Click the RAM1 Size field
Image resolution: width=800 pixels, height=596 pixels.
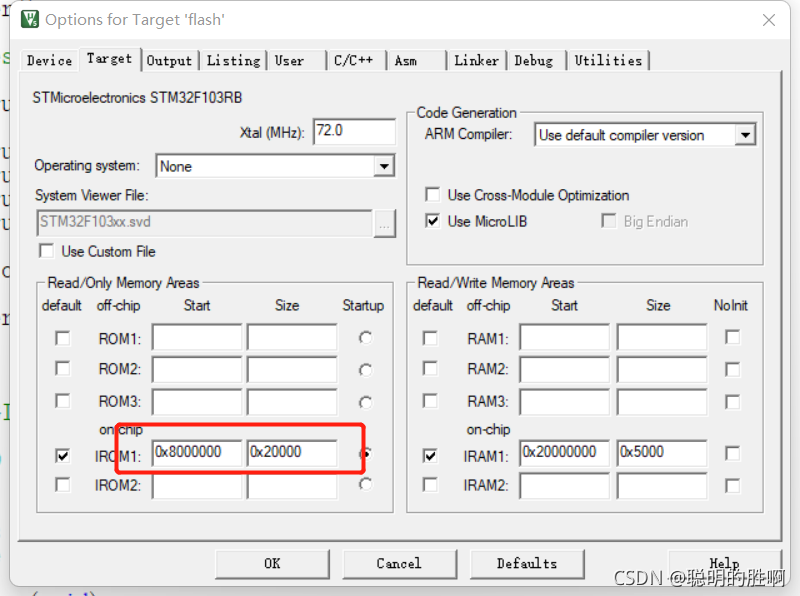point(662,337)
